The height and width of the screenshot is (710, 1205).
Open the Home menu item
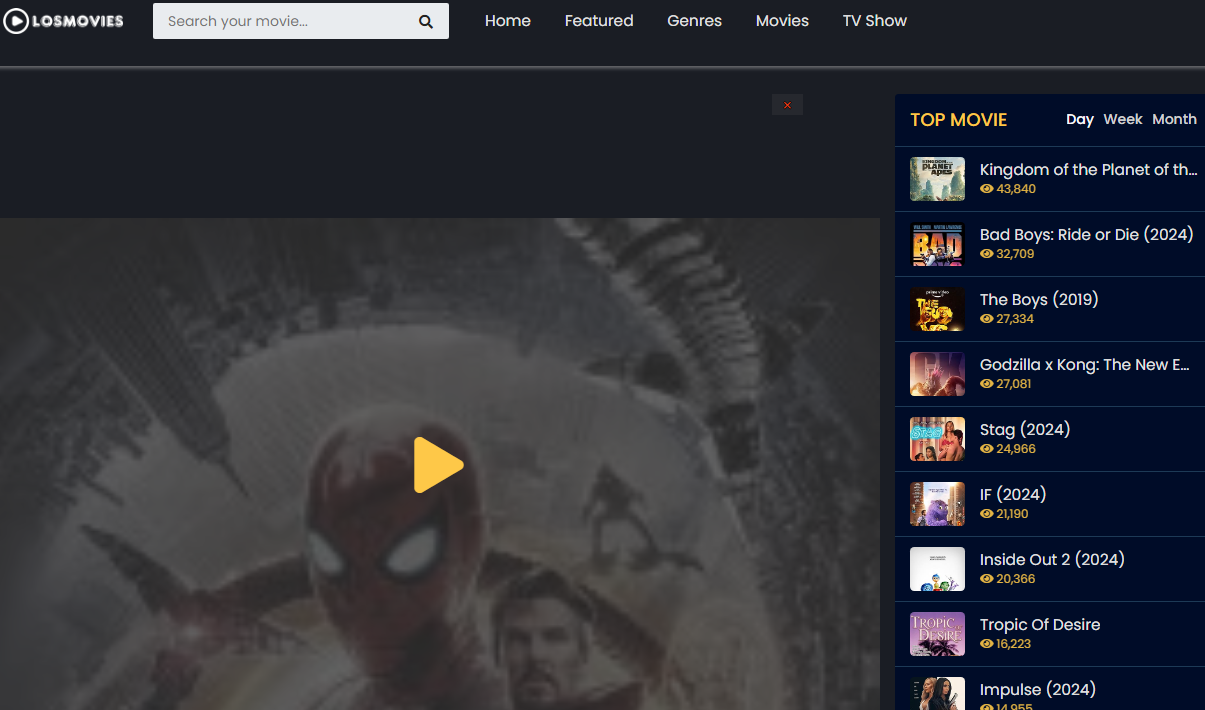coord(508,20)
